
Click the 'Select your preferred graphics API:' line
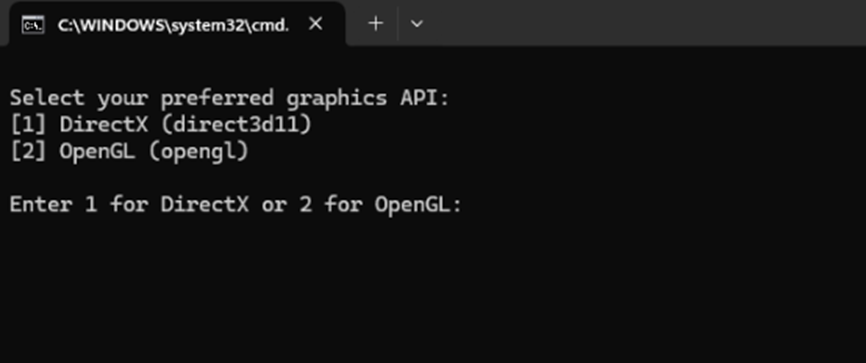coord(230,98)
